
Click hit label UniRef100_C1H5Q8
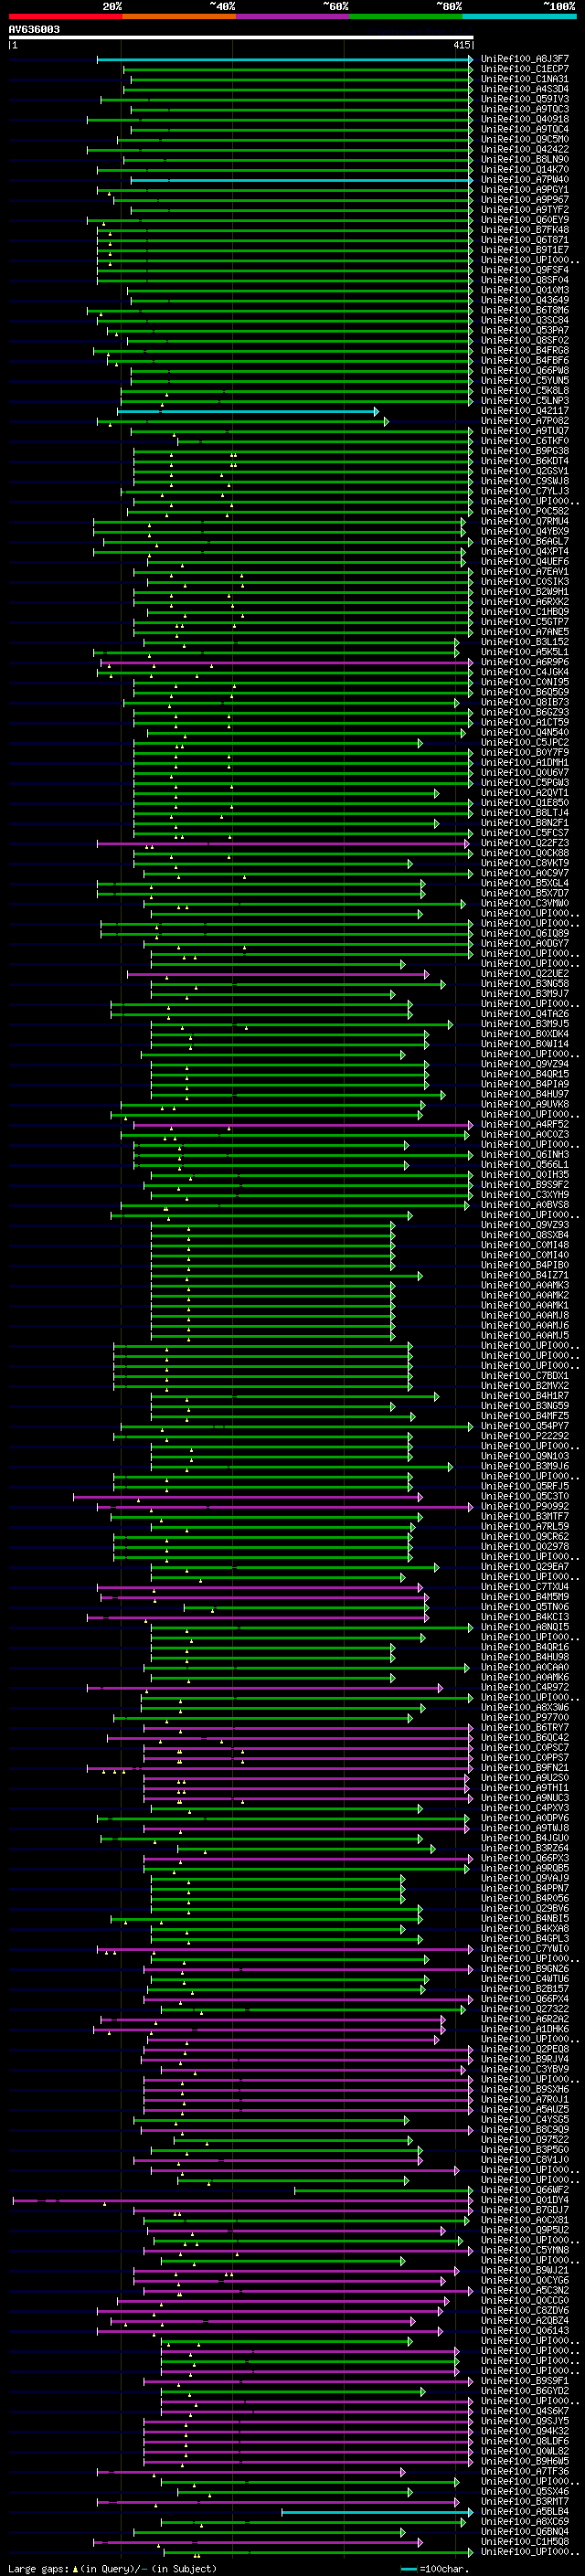[525, 2541]
